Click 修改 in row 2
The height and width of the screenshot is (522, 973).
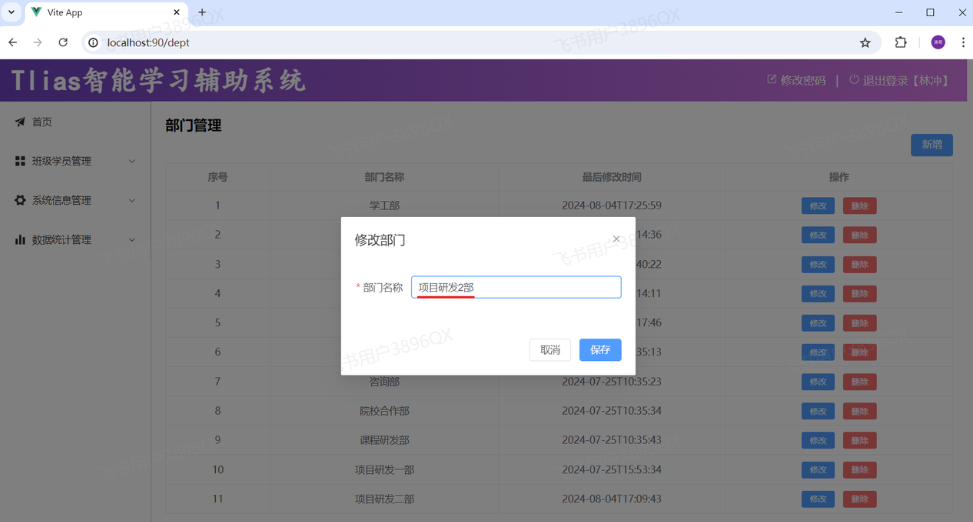[818, 235]
